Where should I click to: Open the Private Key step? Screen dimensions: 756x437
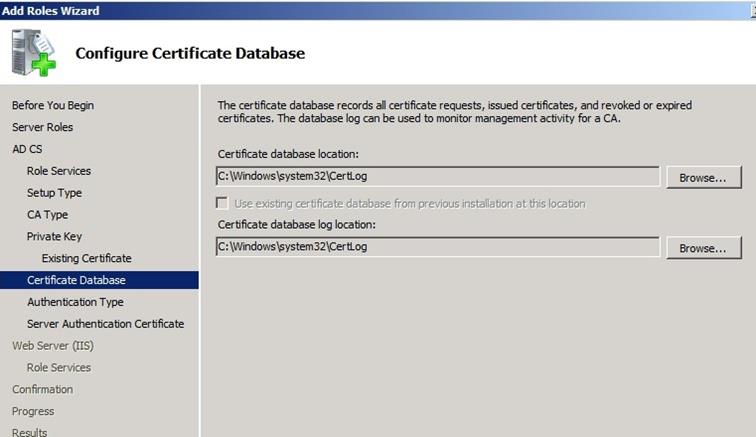coord(54,236)
